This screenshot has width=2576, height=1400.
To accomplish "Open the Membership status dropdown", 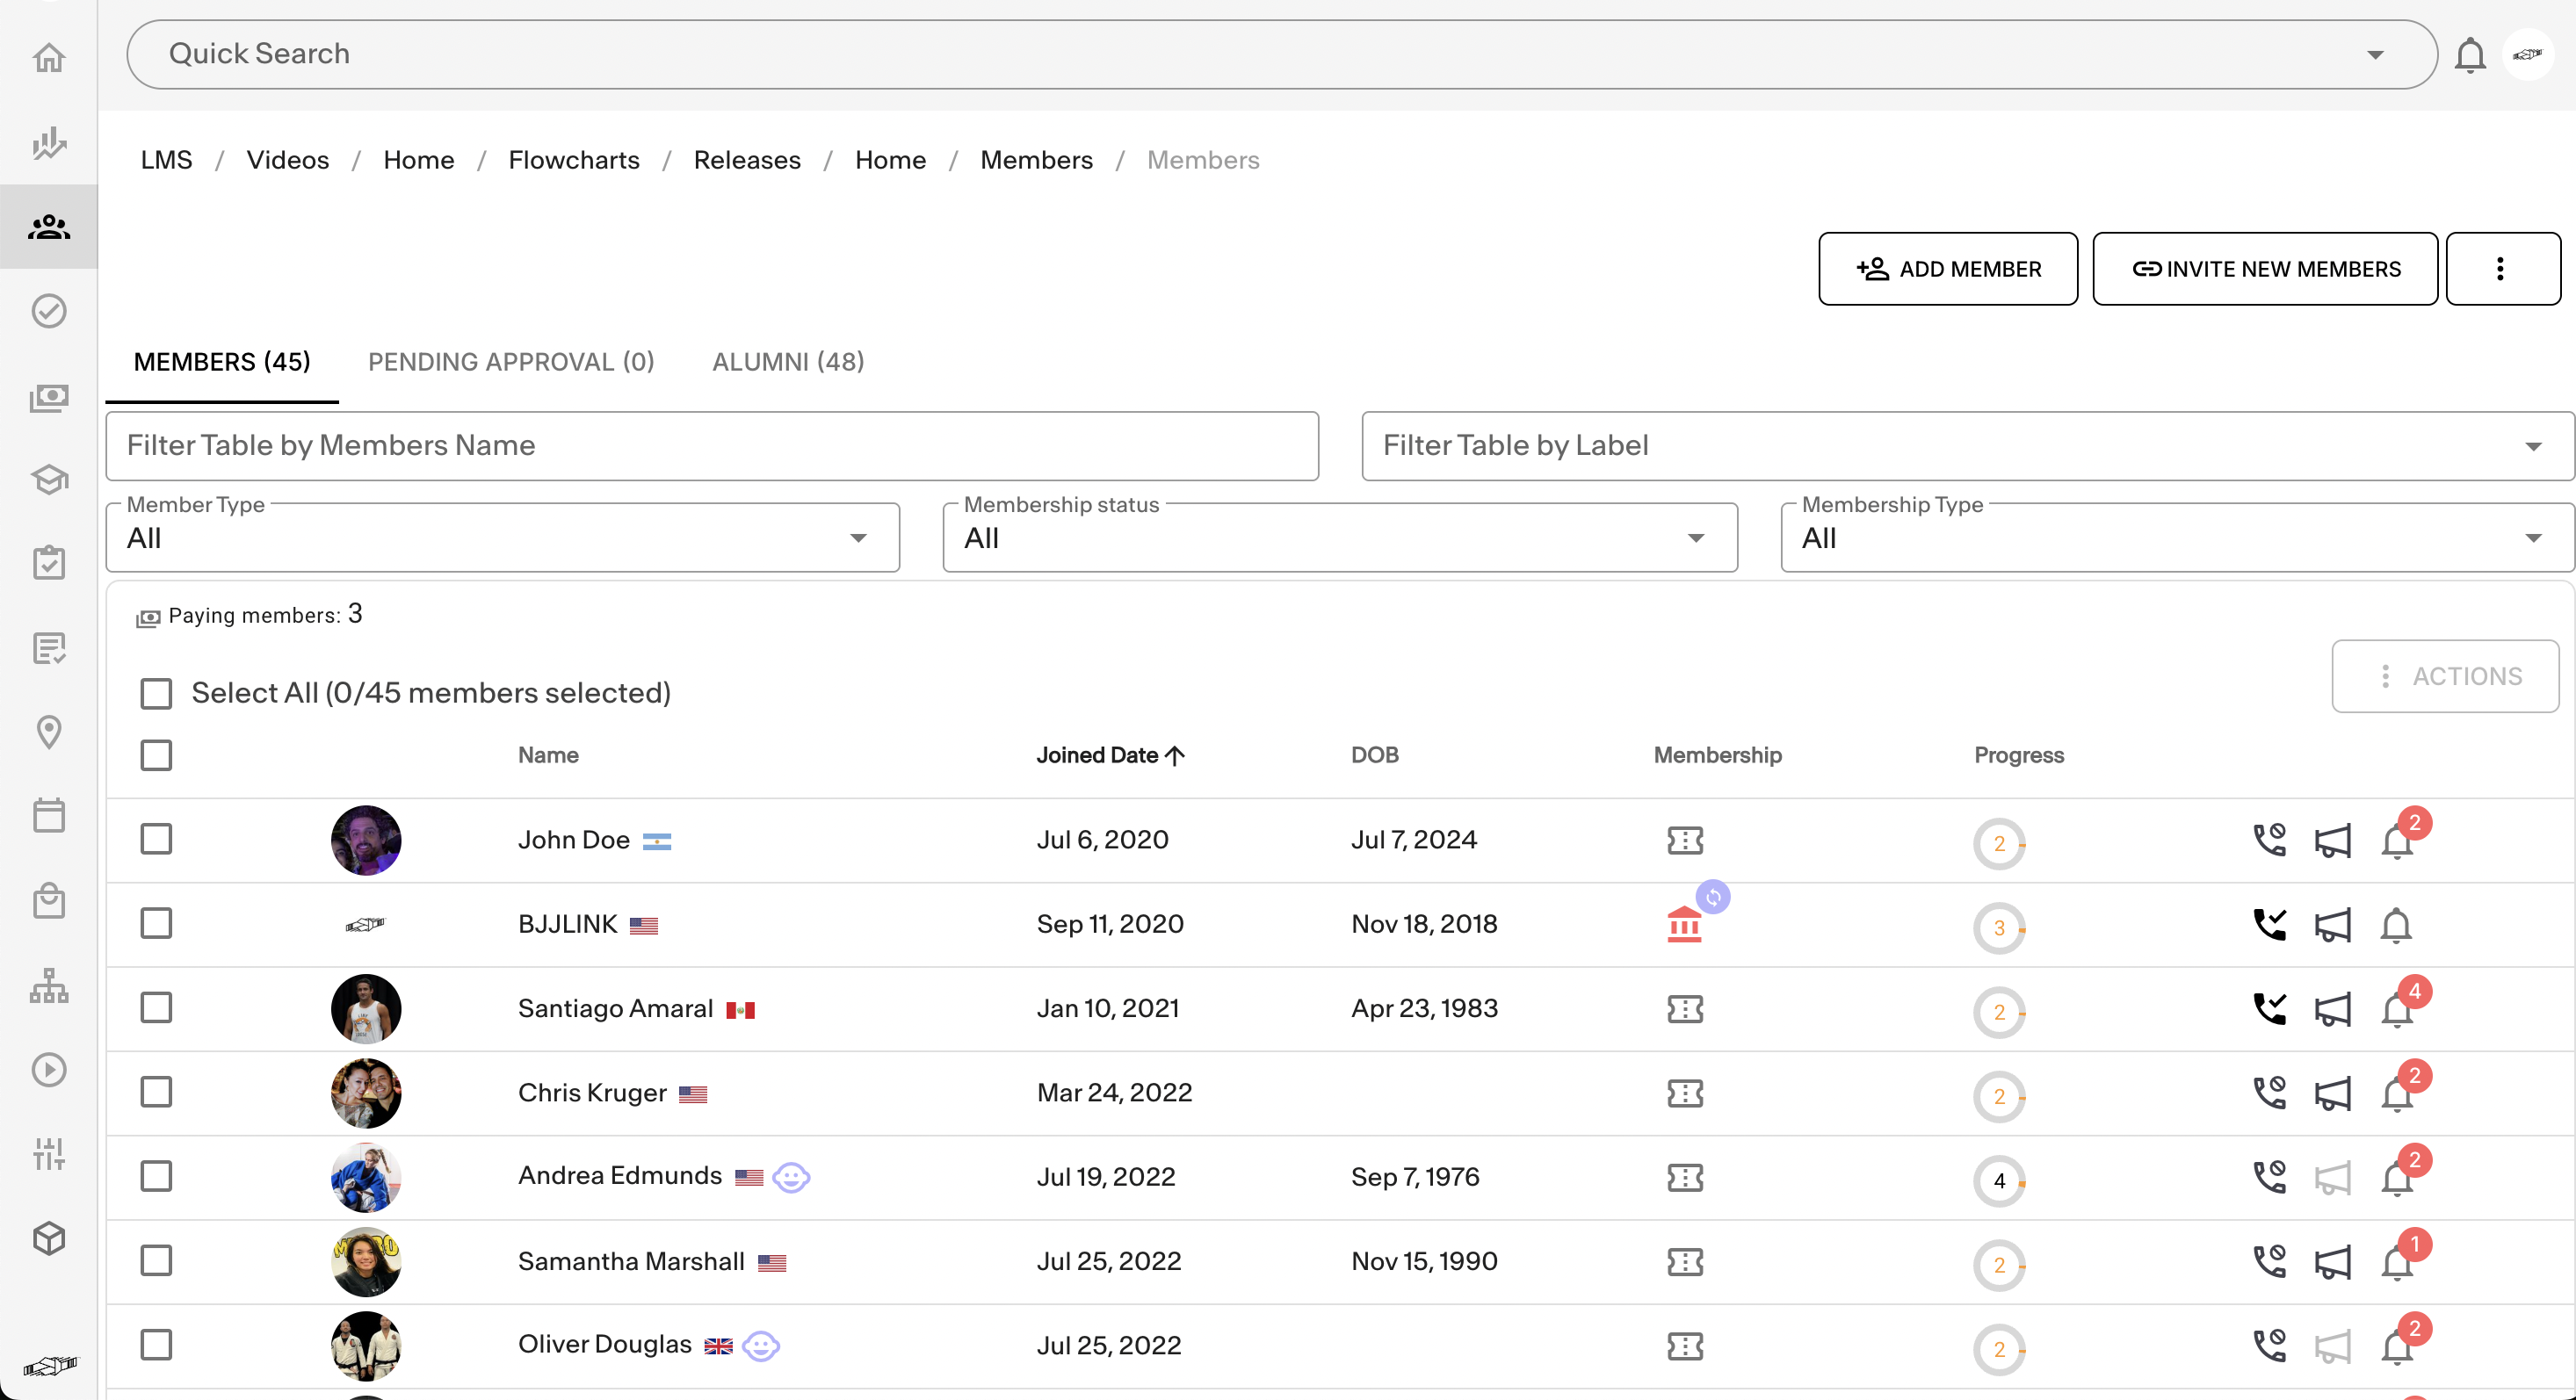I will click(x=1339, y=538).
